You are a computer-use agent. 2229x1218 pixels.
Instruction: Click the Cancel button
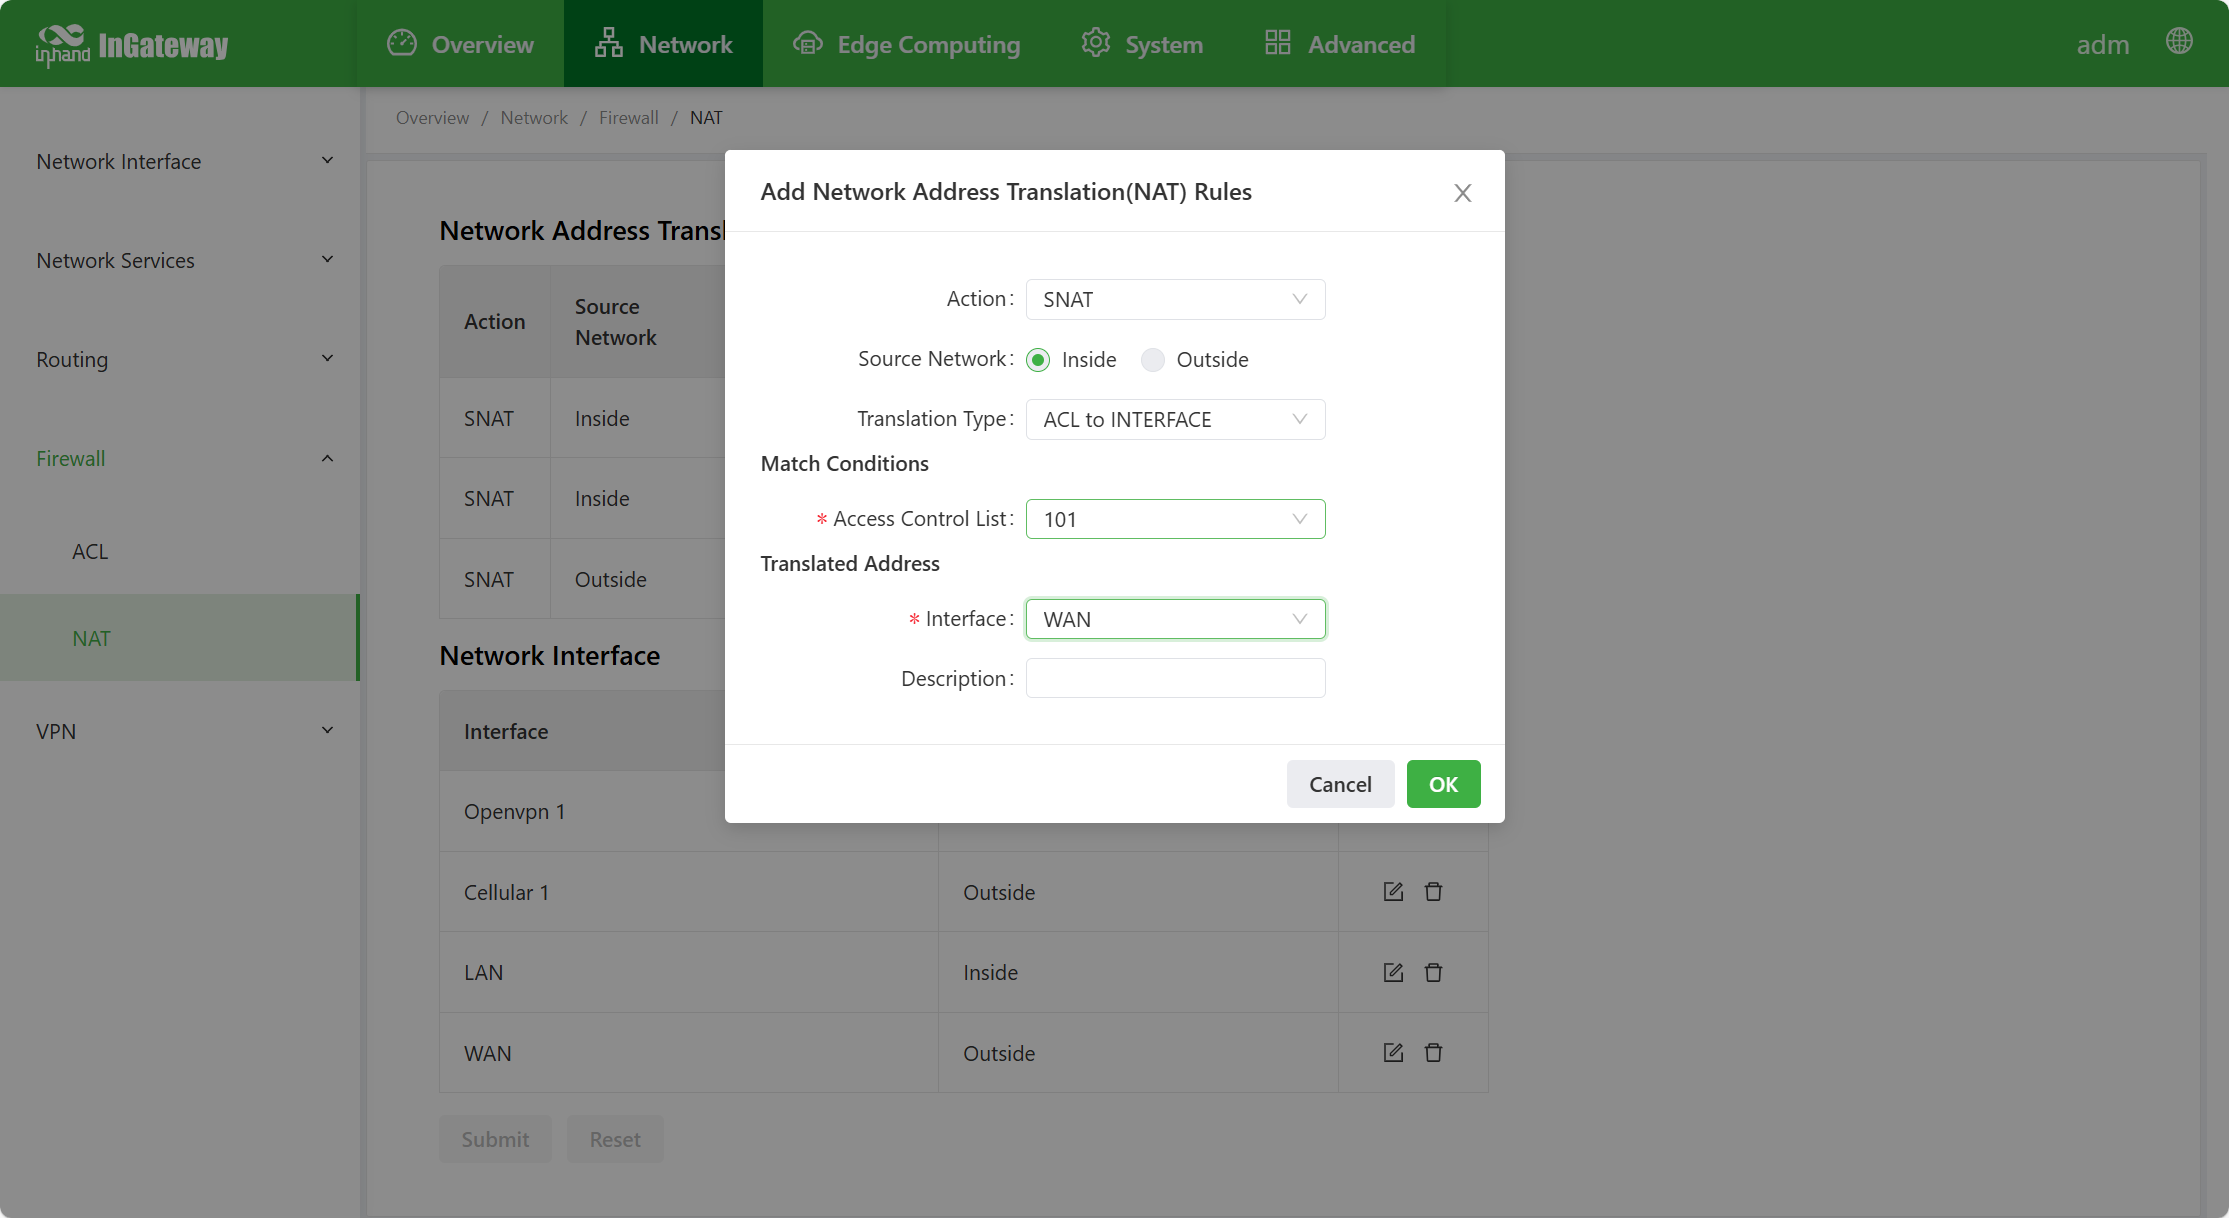click(1340, 784)
